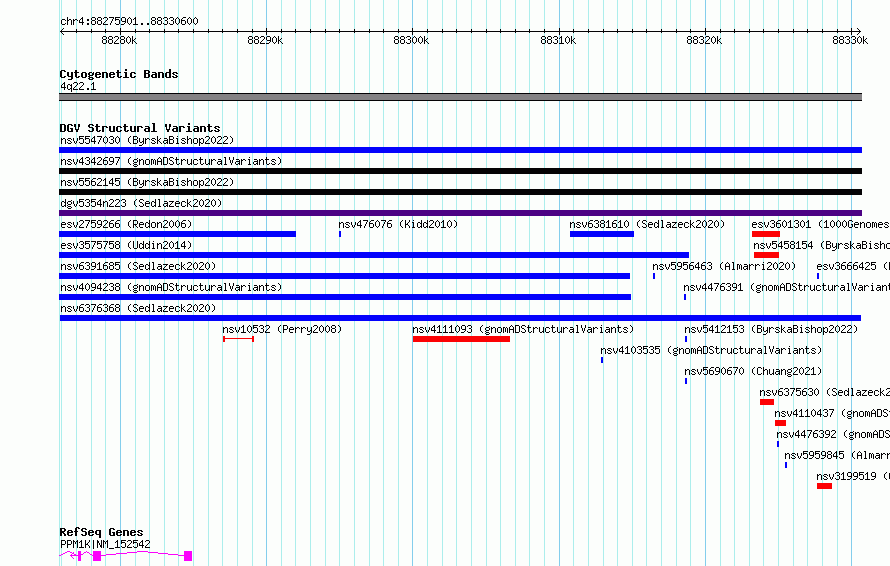The image size is (890, 566).
Task: Click the red interval glyph of nsv10532
Action: (238, 339)
